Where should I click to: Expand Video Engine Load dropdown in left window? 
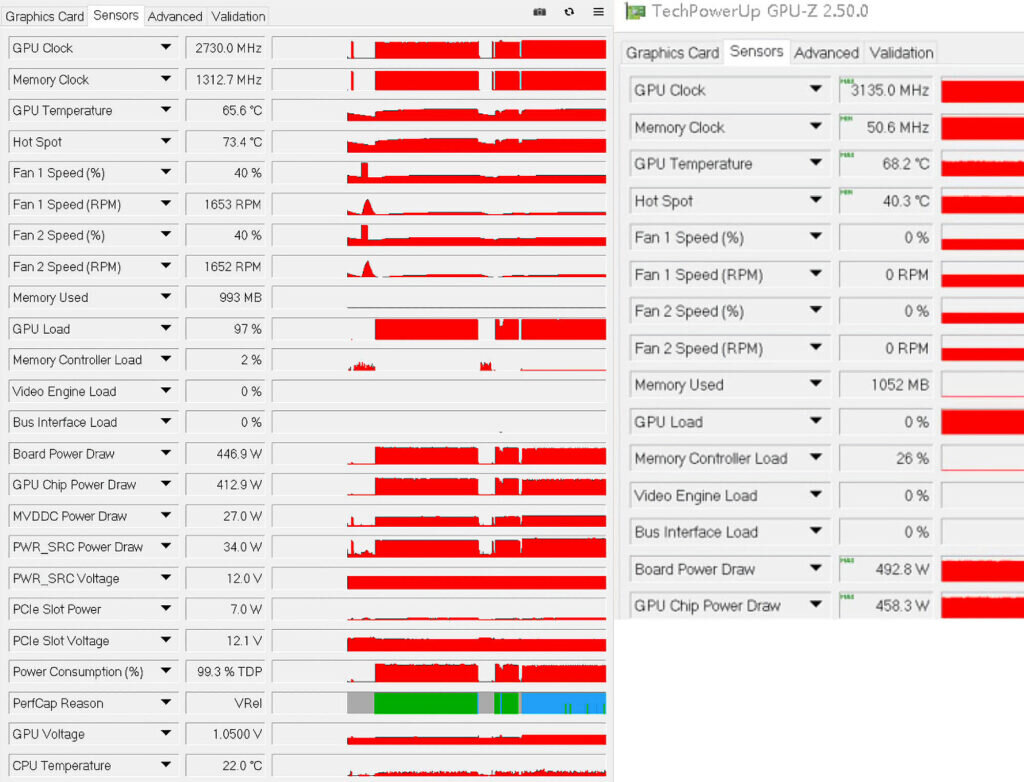click(166, 390)
